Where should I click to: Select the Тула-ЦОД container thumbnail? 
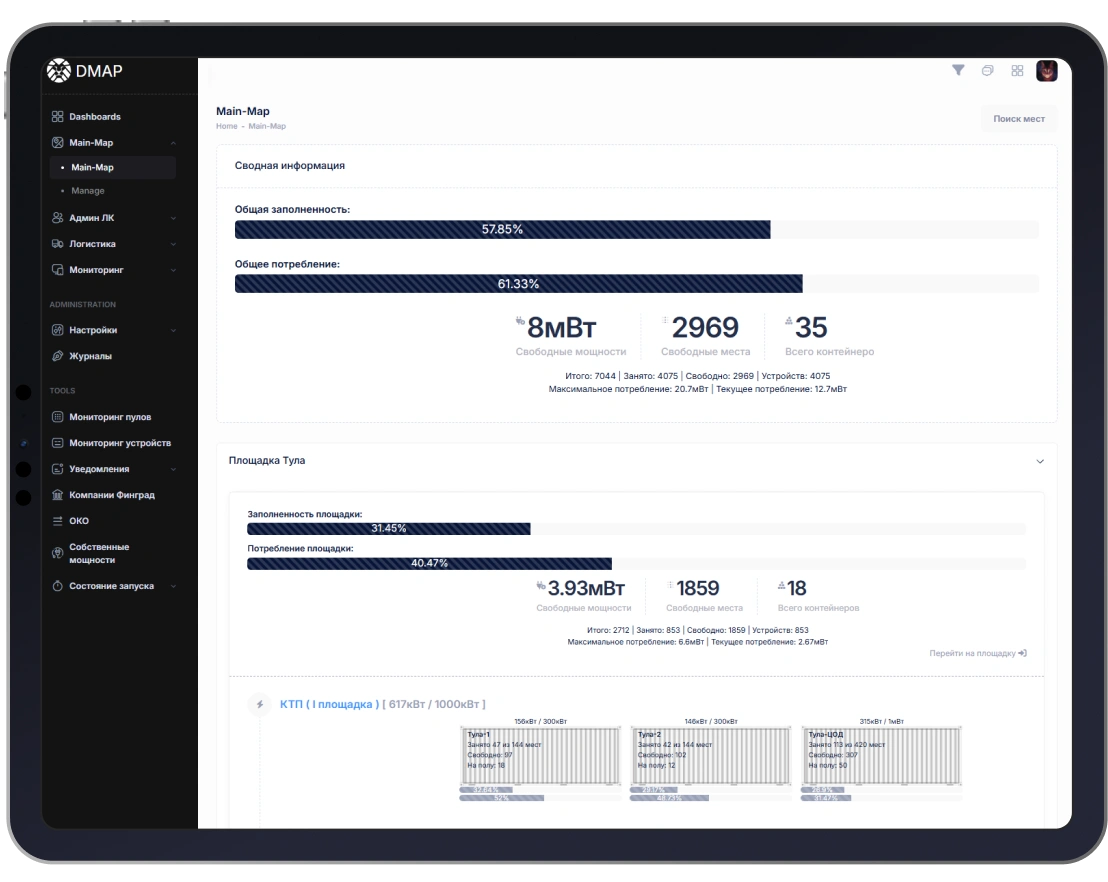[881, 755]
